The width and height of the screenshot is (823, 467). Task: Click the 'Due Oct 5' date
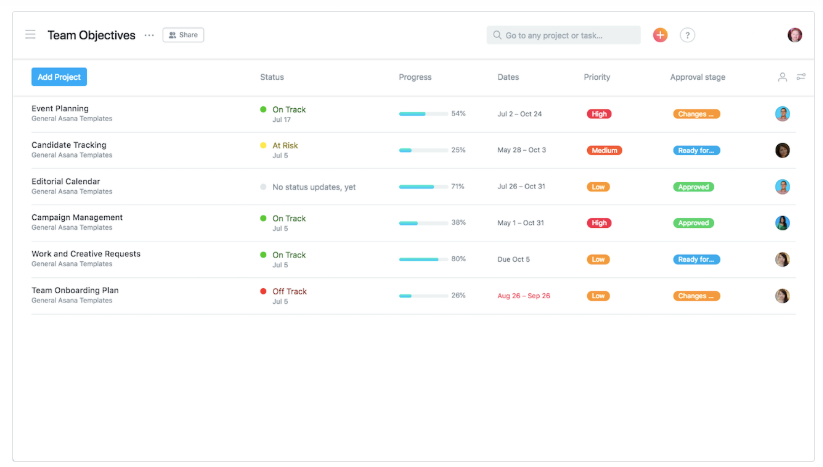click(513, 259)
